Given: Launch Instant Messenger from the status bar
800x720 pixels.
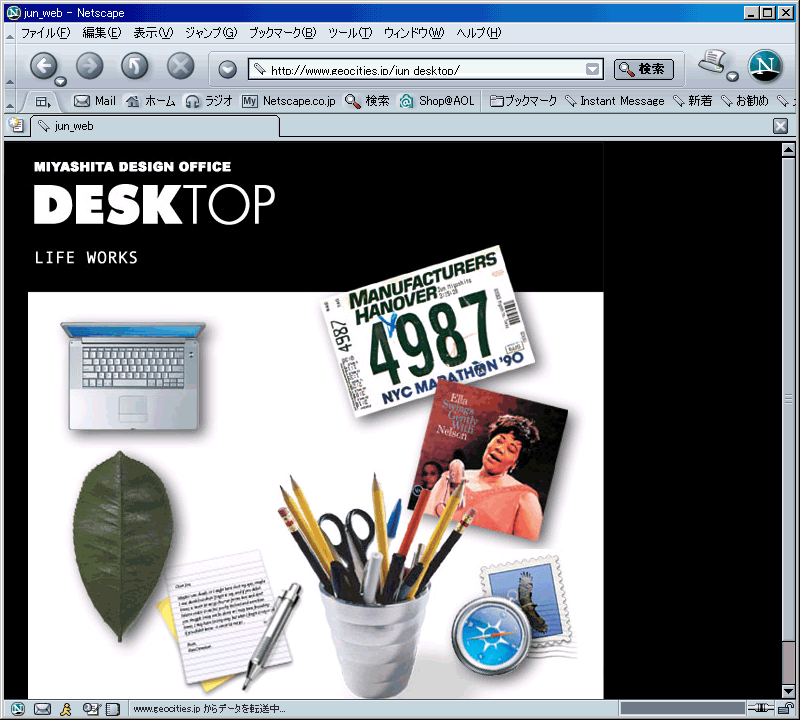Looking at the screenshot, I should tap(66, 709).
